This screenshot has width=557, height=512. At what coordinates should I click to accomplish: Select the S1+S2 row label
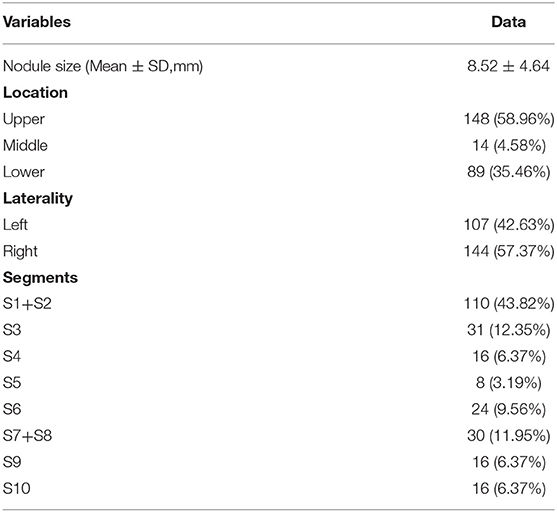click(x=27, y=304)
